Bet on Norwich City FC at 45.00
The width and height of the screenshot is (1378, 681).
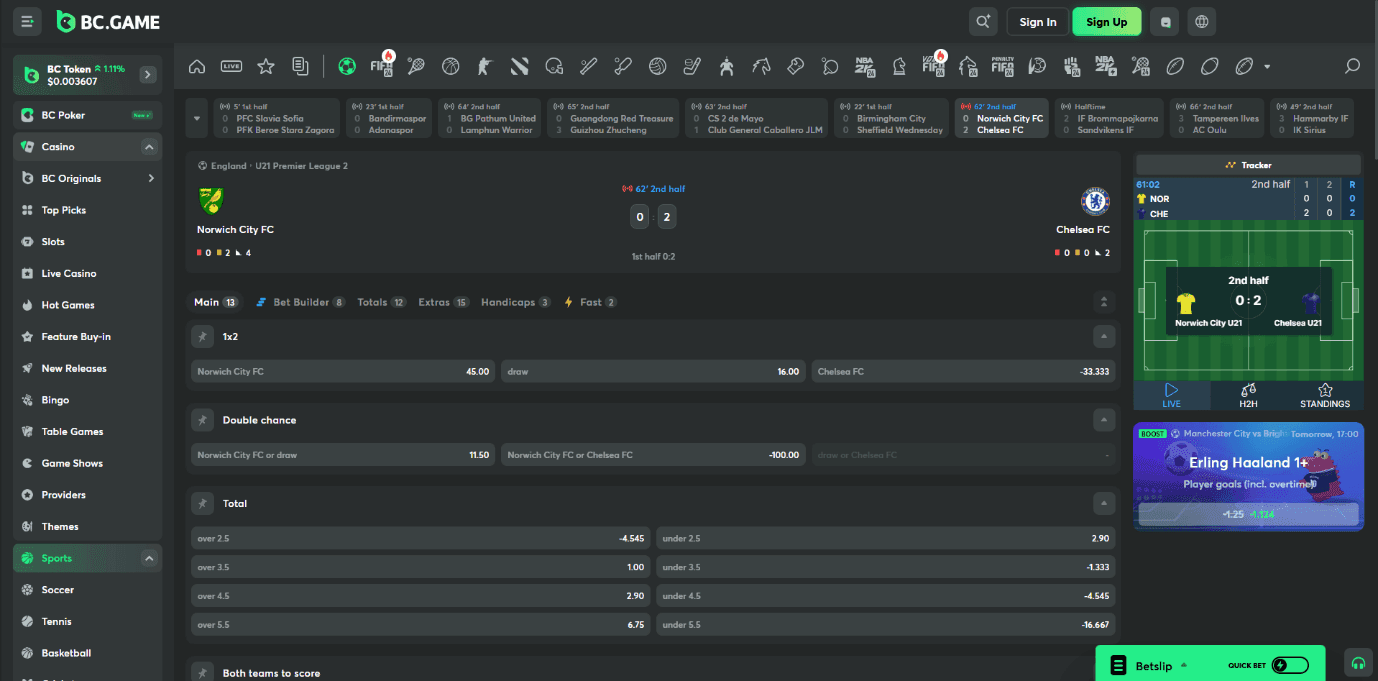[343, 372]
